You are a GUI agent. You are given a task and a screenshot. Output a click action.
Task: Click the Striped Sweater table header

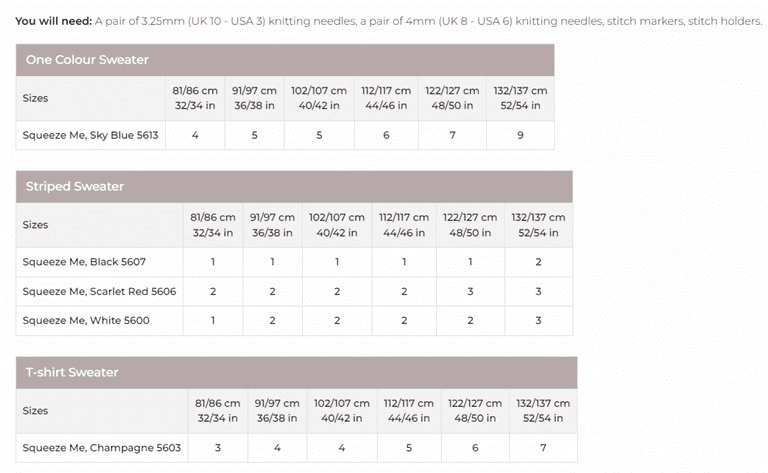coord(75,187)
